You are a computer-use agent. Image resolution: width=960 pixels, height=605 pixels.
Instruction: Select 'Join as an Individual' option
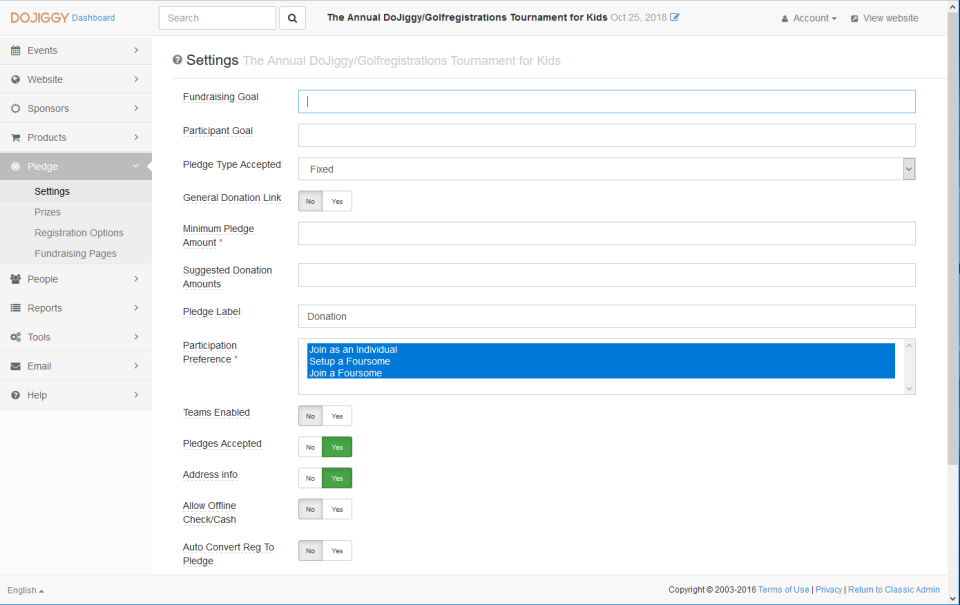coord(601,350)
